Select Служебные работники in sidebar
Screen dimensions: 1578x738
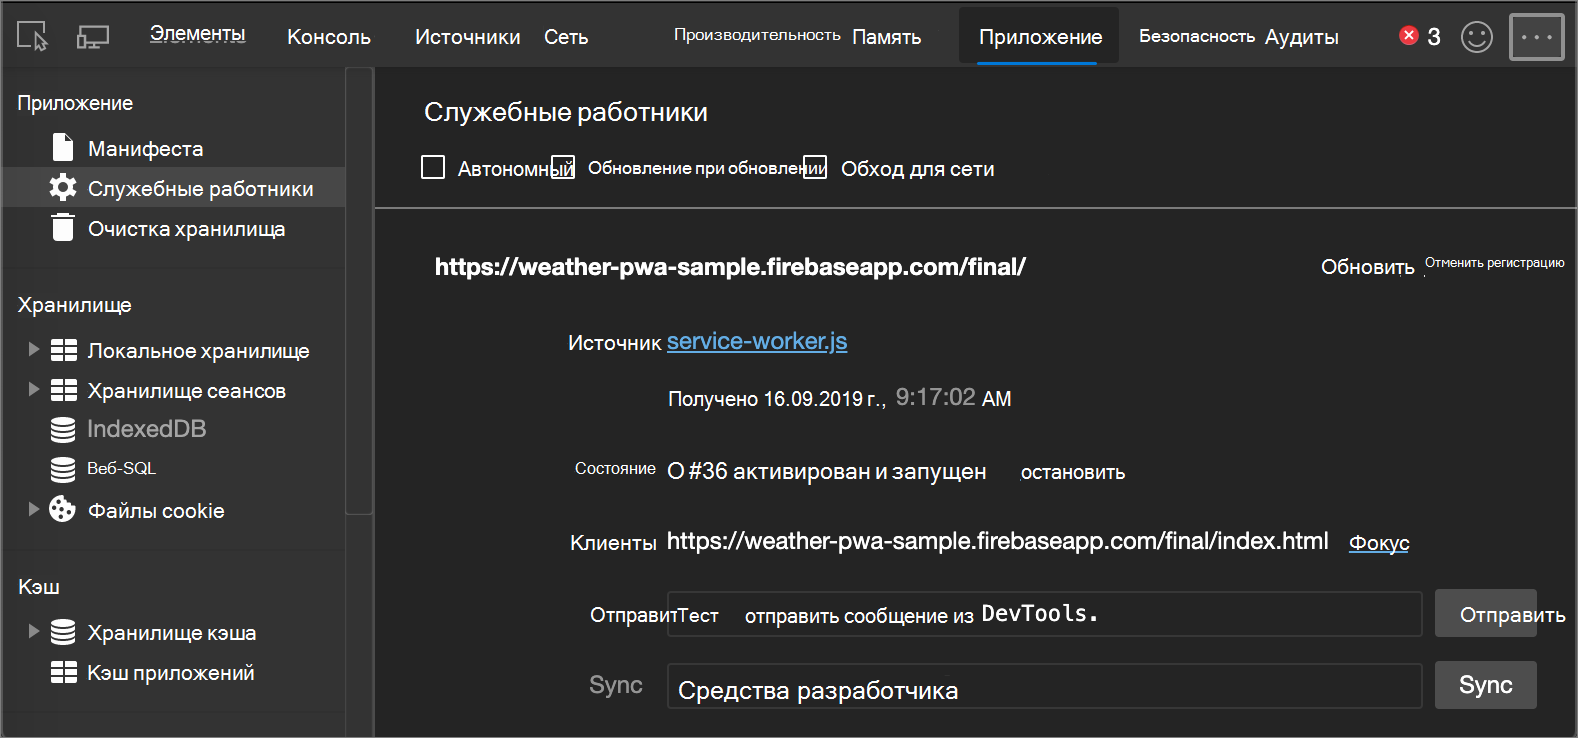coord(200,189)
